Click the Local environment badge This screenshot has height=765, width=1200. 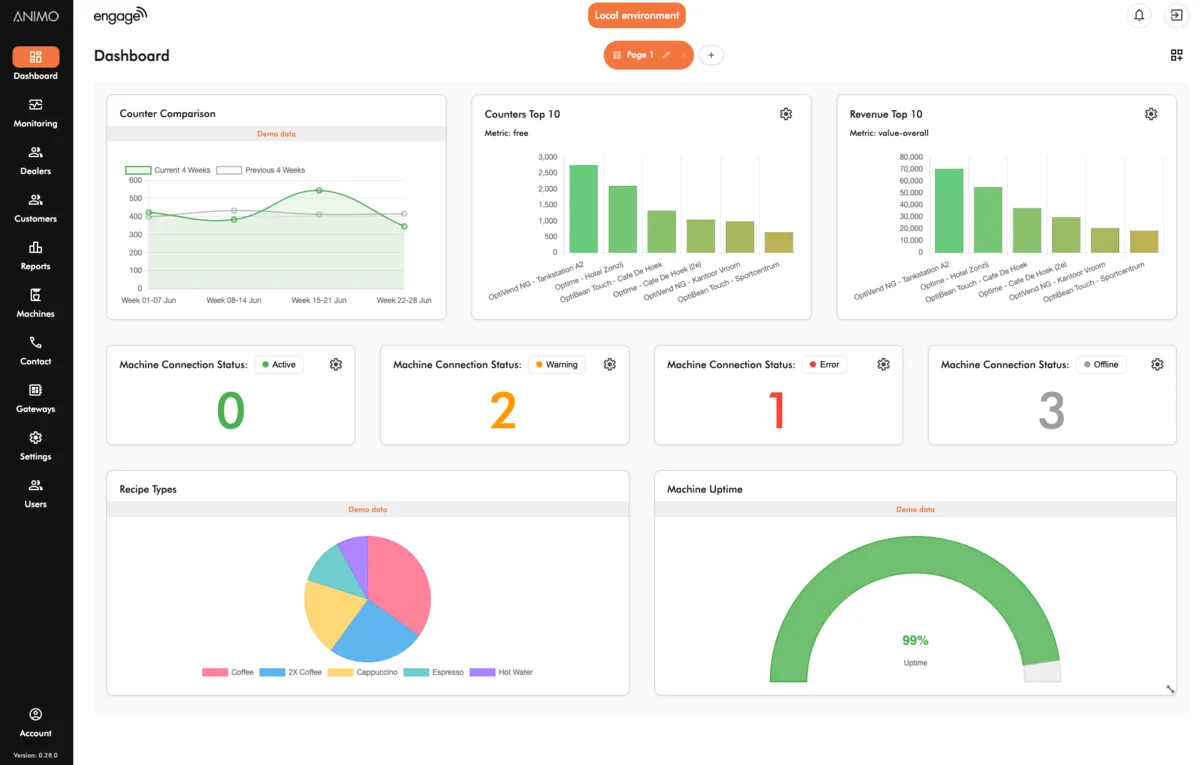click(637, 15)
